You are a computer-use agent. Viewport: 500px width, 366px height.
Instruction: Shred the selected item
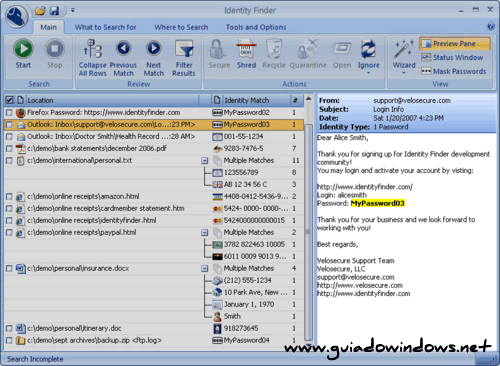pos(246,54)
